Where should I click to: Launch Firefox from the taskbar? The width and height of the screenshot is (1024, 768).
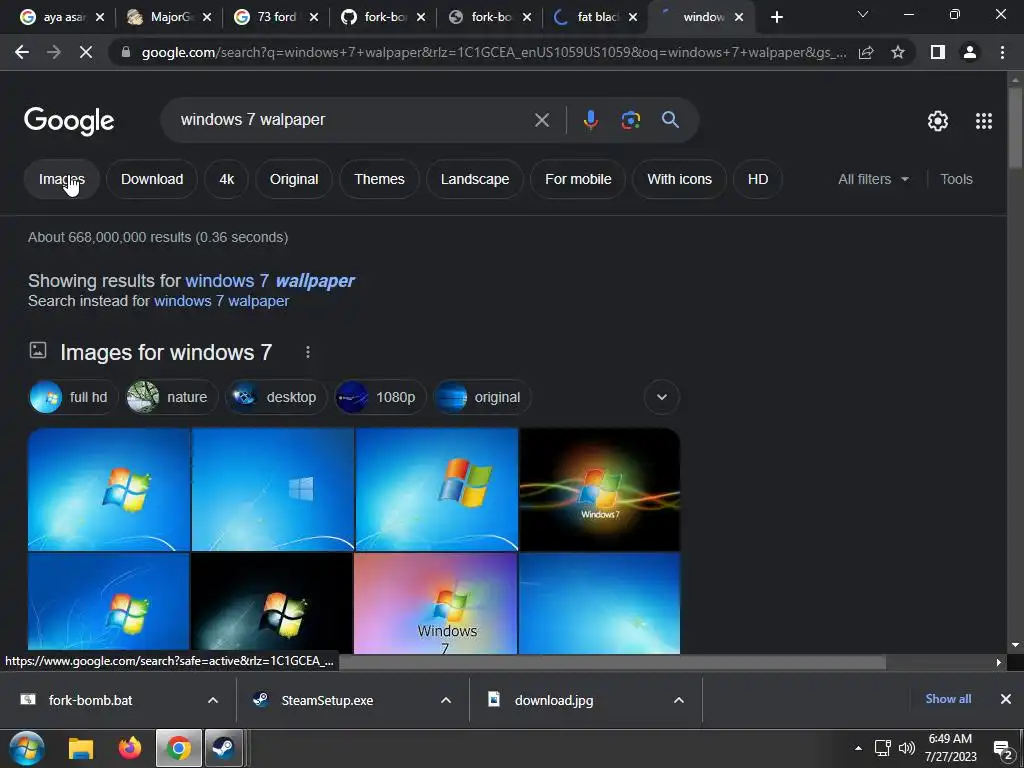click(130, 748)
